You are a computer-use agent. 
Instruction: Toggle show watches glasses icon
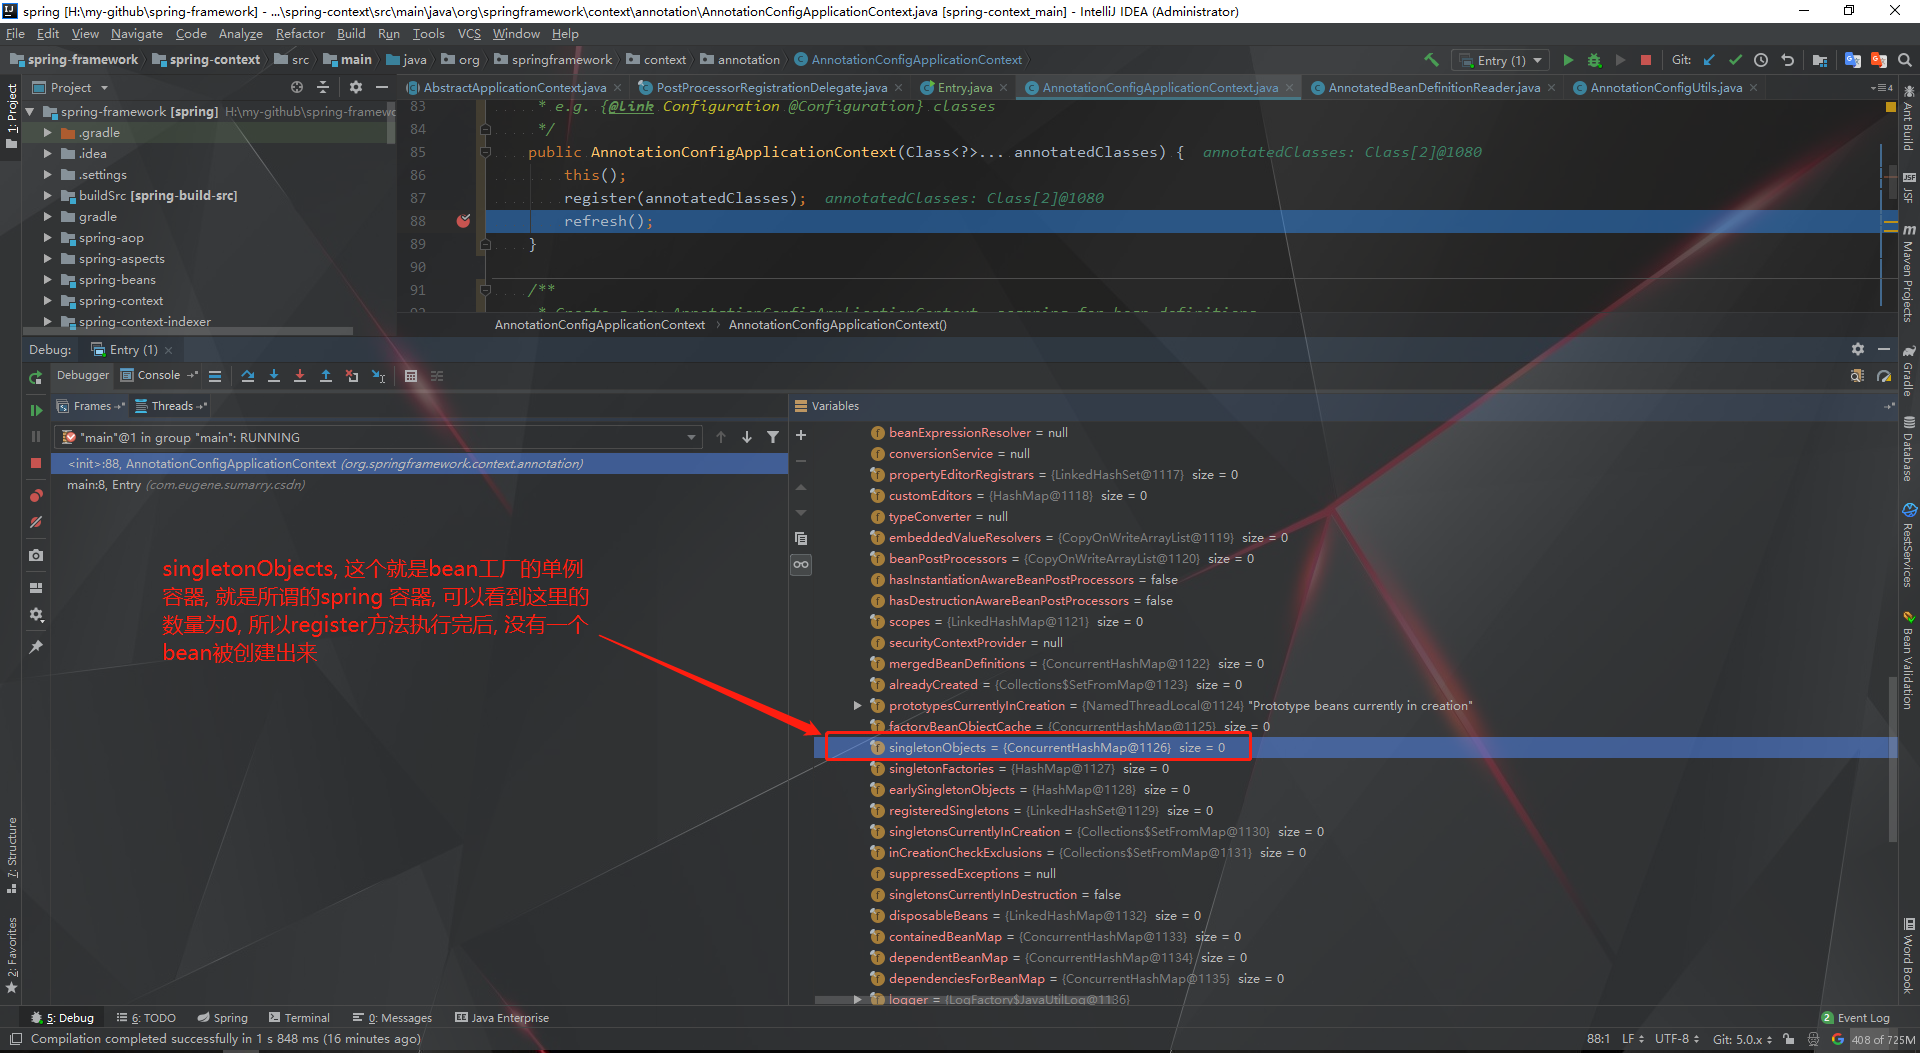tap(801, 565)
